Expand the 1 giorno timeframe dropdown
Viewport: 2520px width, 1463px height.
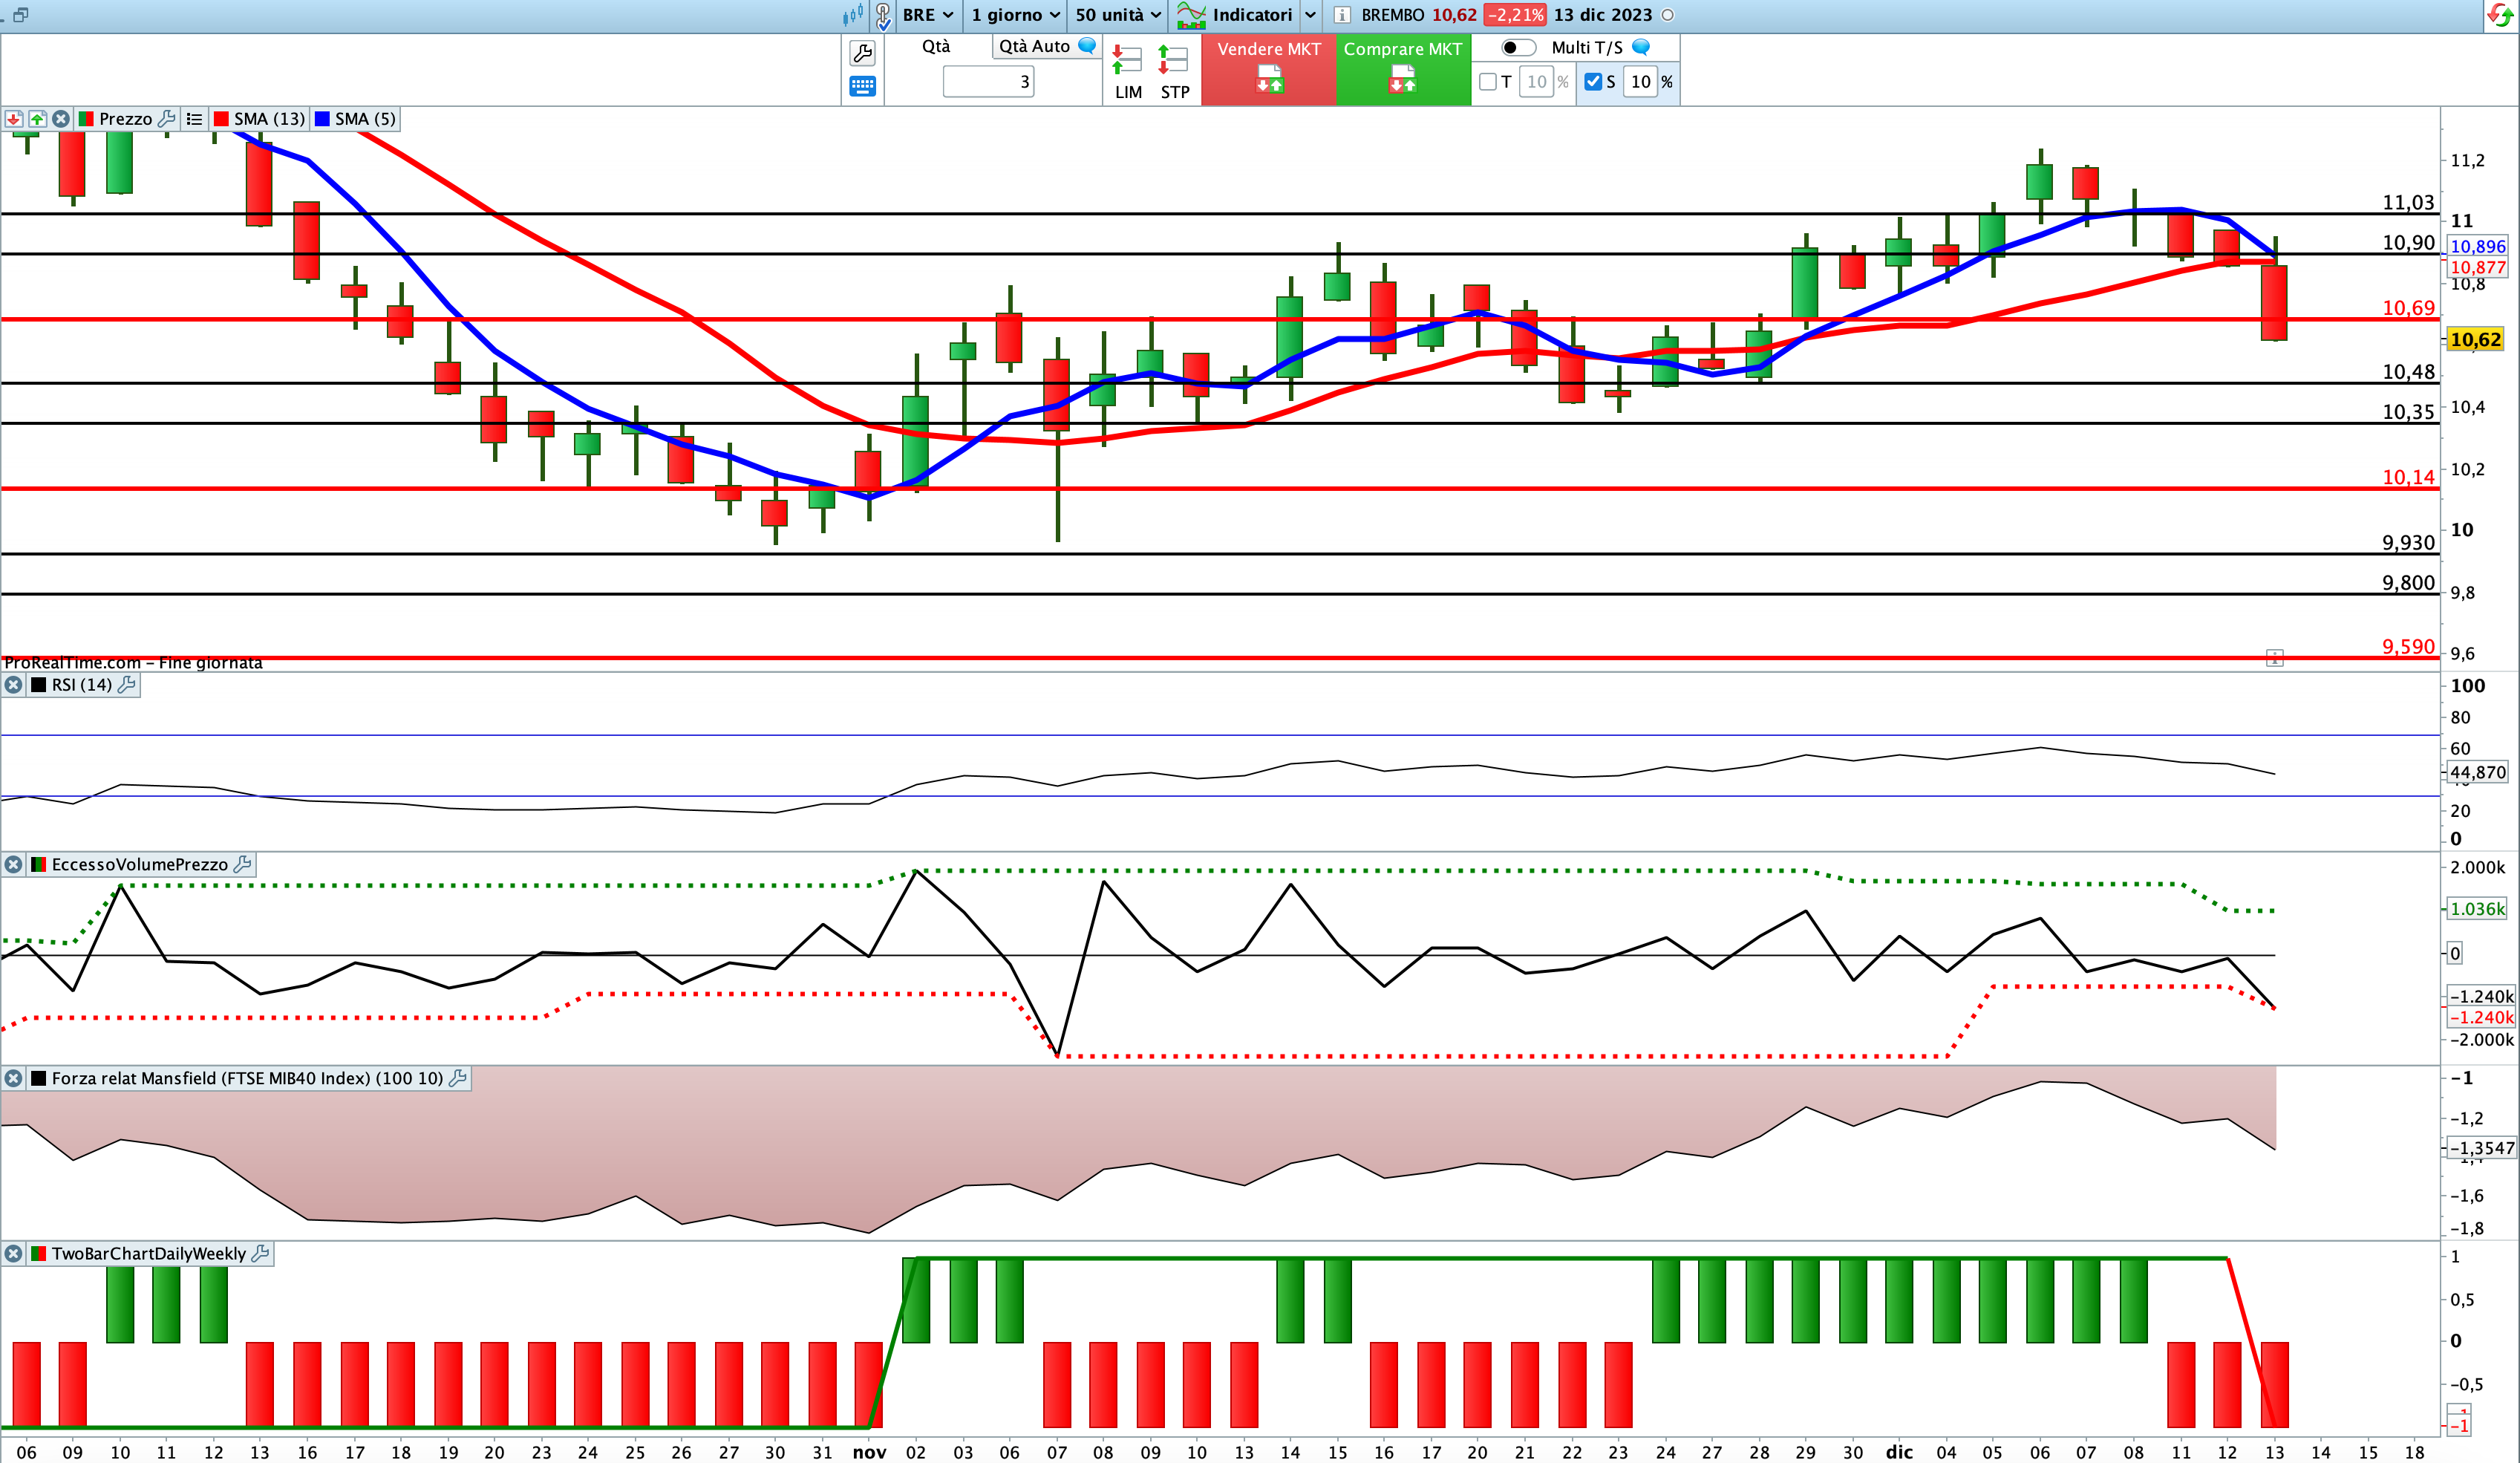coord(1015,15)
